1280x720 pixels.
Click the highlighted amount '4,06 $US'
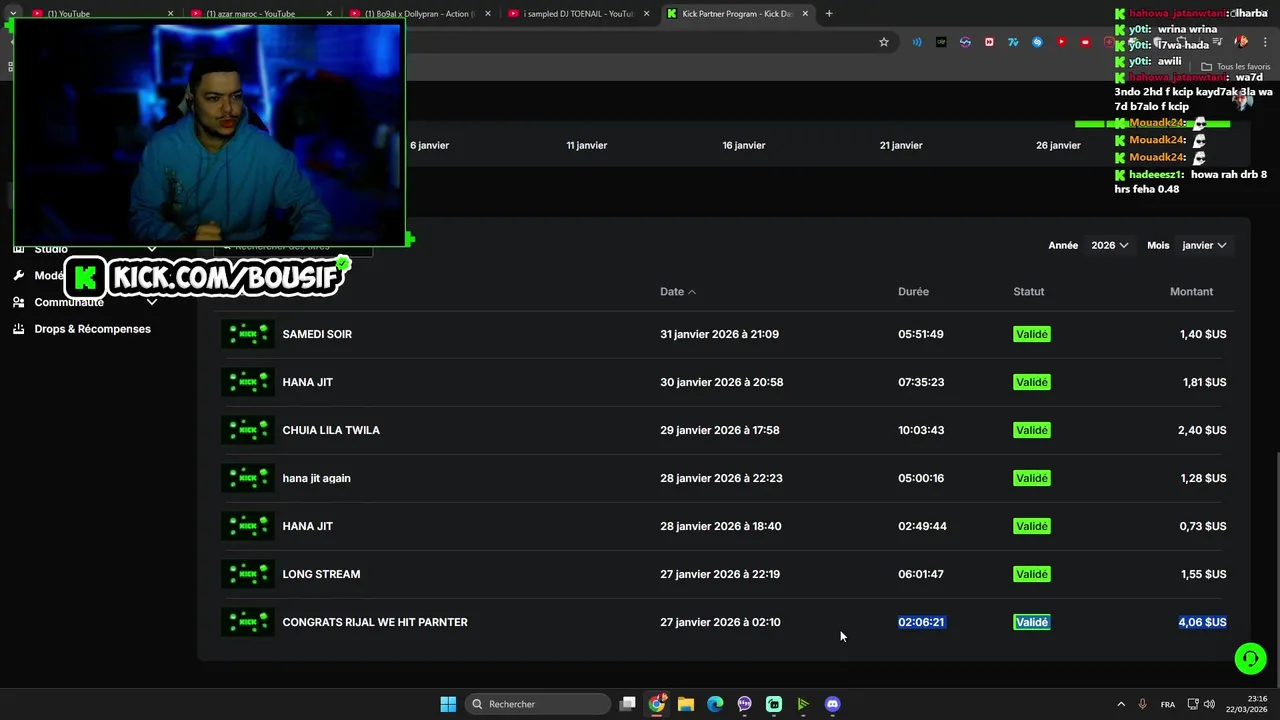click(1202, 622)
